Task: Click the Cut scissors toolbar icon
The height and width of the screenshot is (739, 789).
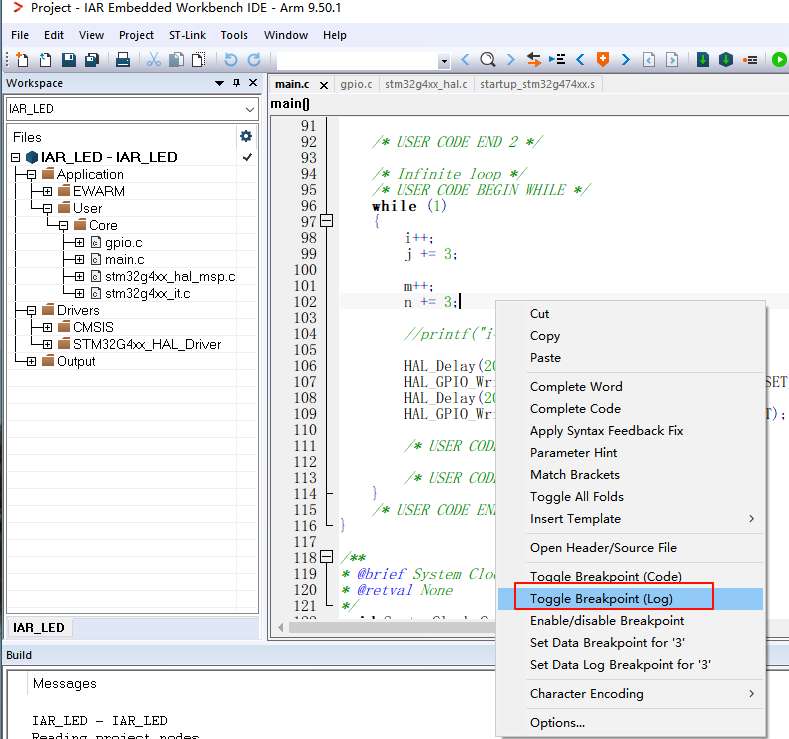Action: pos(153,60)
